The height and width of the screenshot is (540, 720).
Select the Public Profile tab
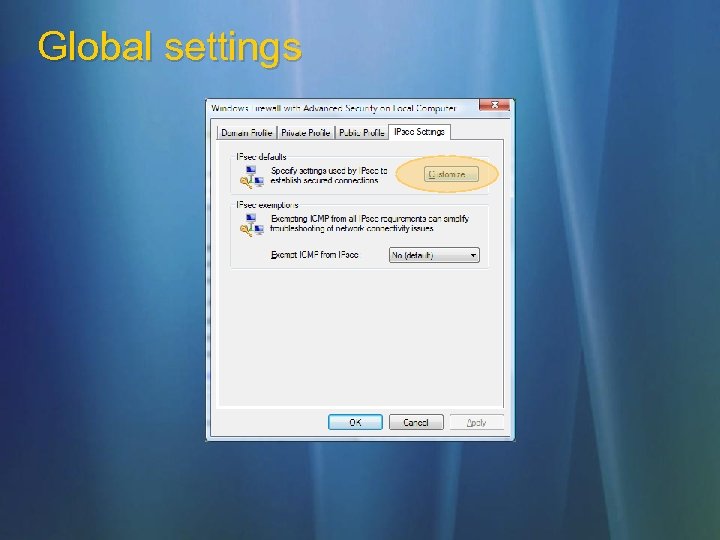point(362,133)
